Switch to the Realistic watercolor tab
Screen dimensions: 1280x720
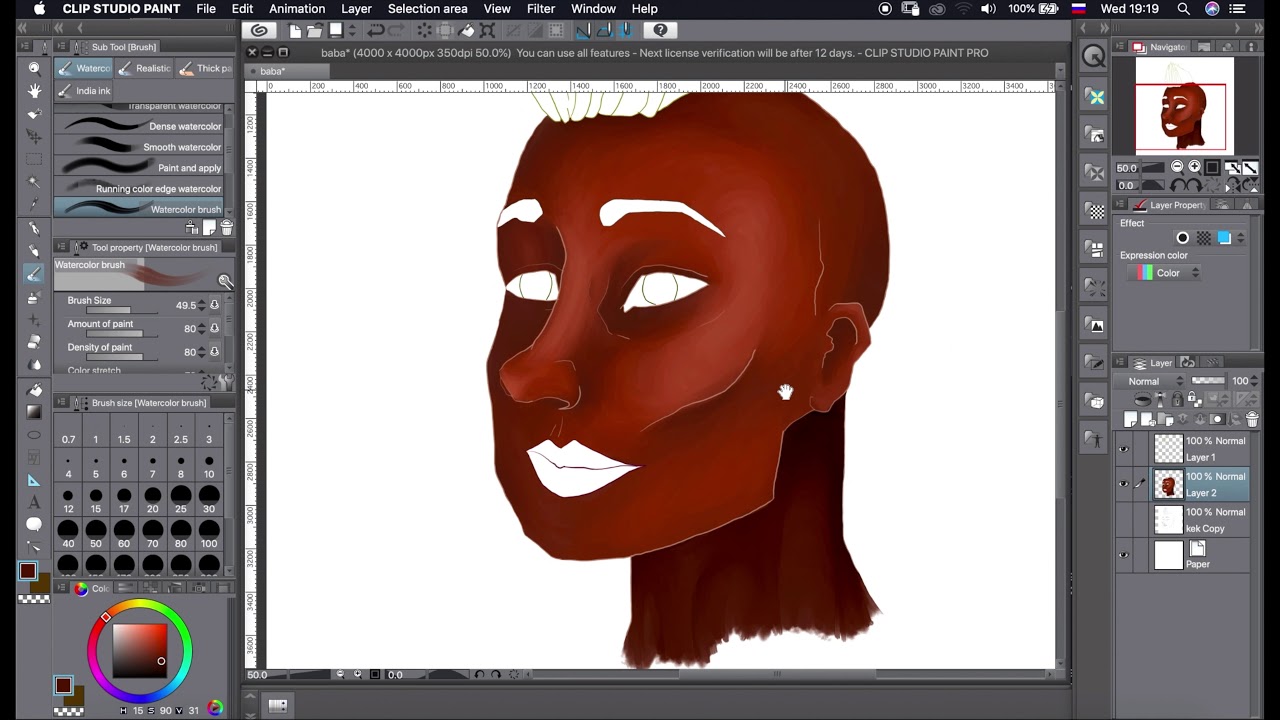coord(143,68)
